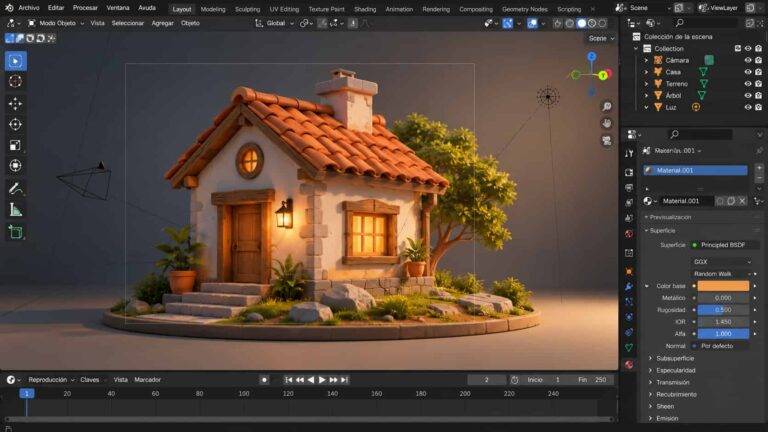768x432 pixels.
Task: Add a material slot with plus button
Action: pos(759,168)
